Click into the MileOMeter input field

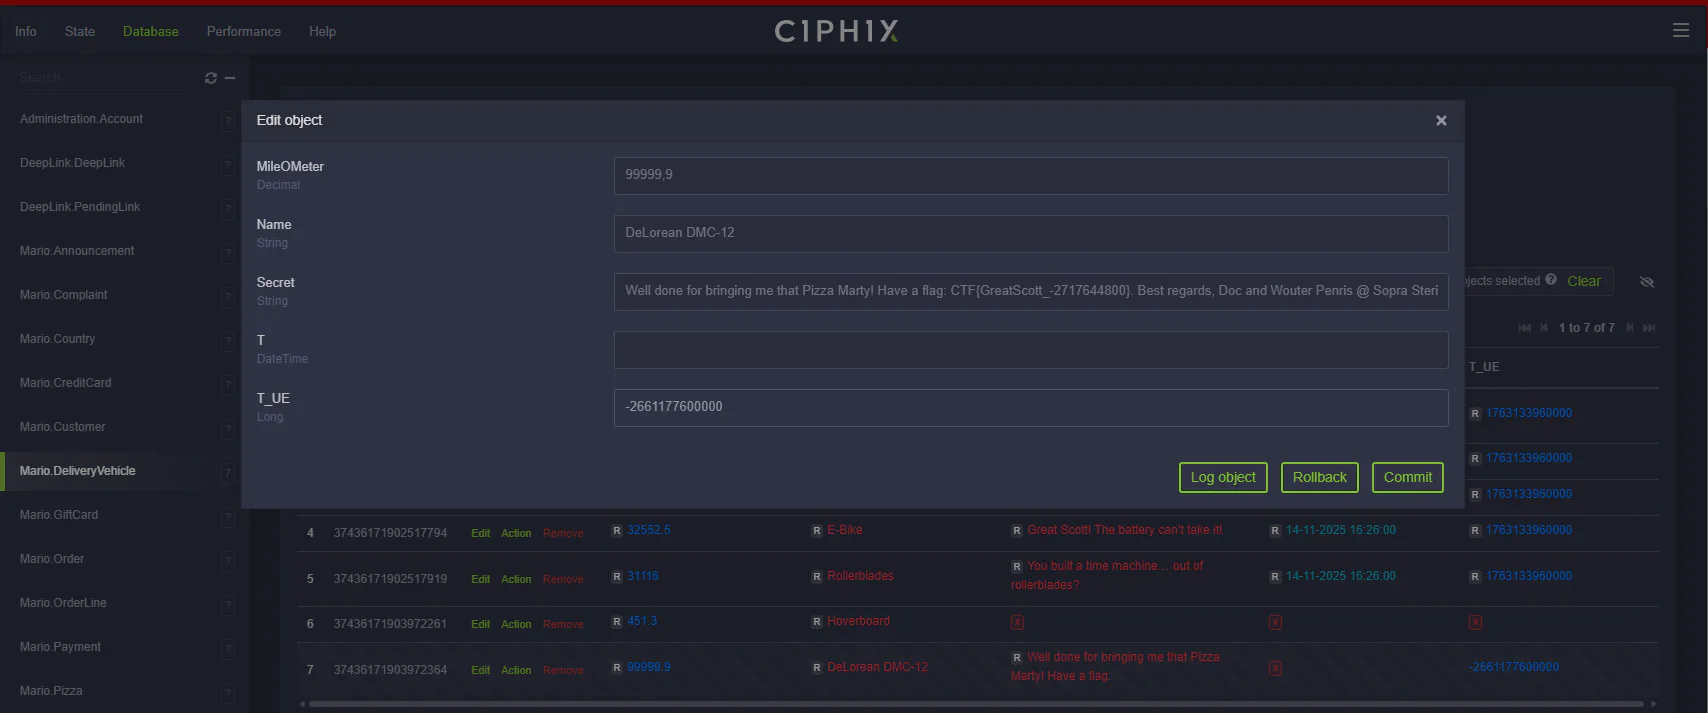tap(1030, 175)
